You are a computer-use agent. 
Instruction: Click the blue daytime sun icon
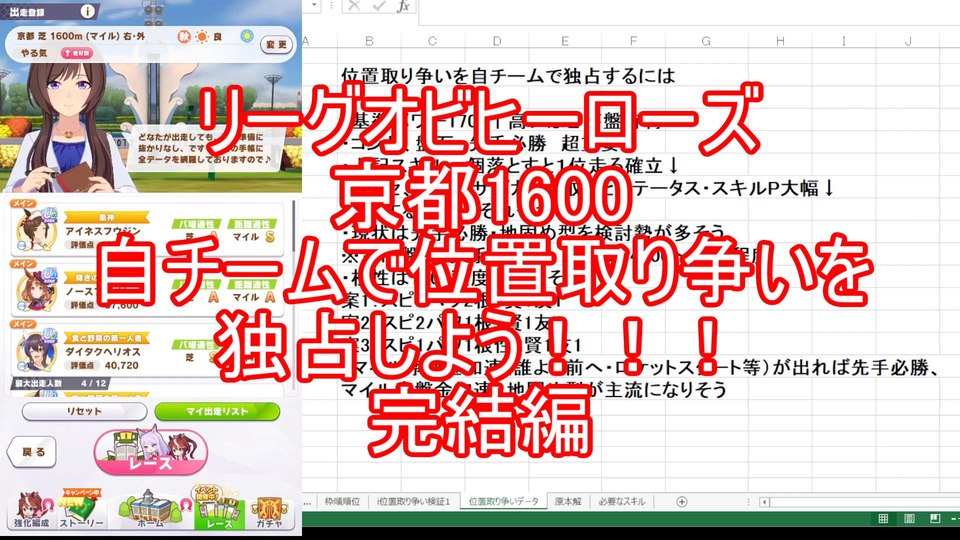pos(247,36)
